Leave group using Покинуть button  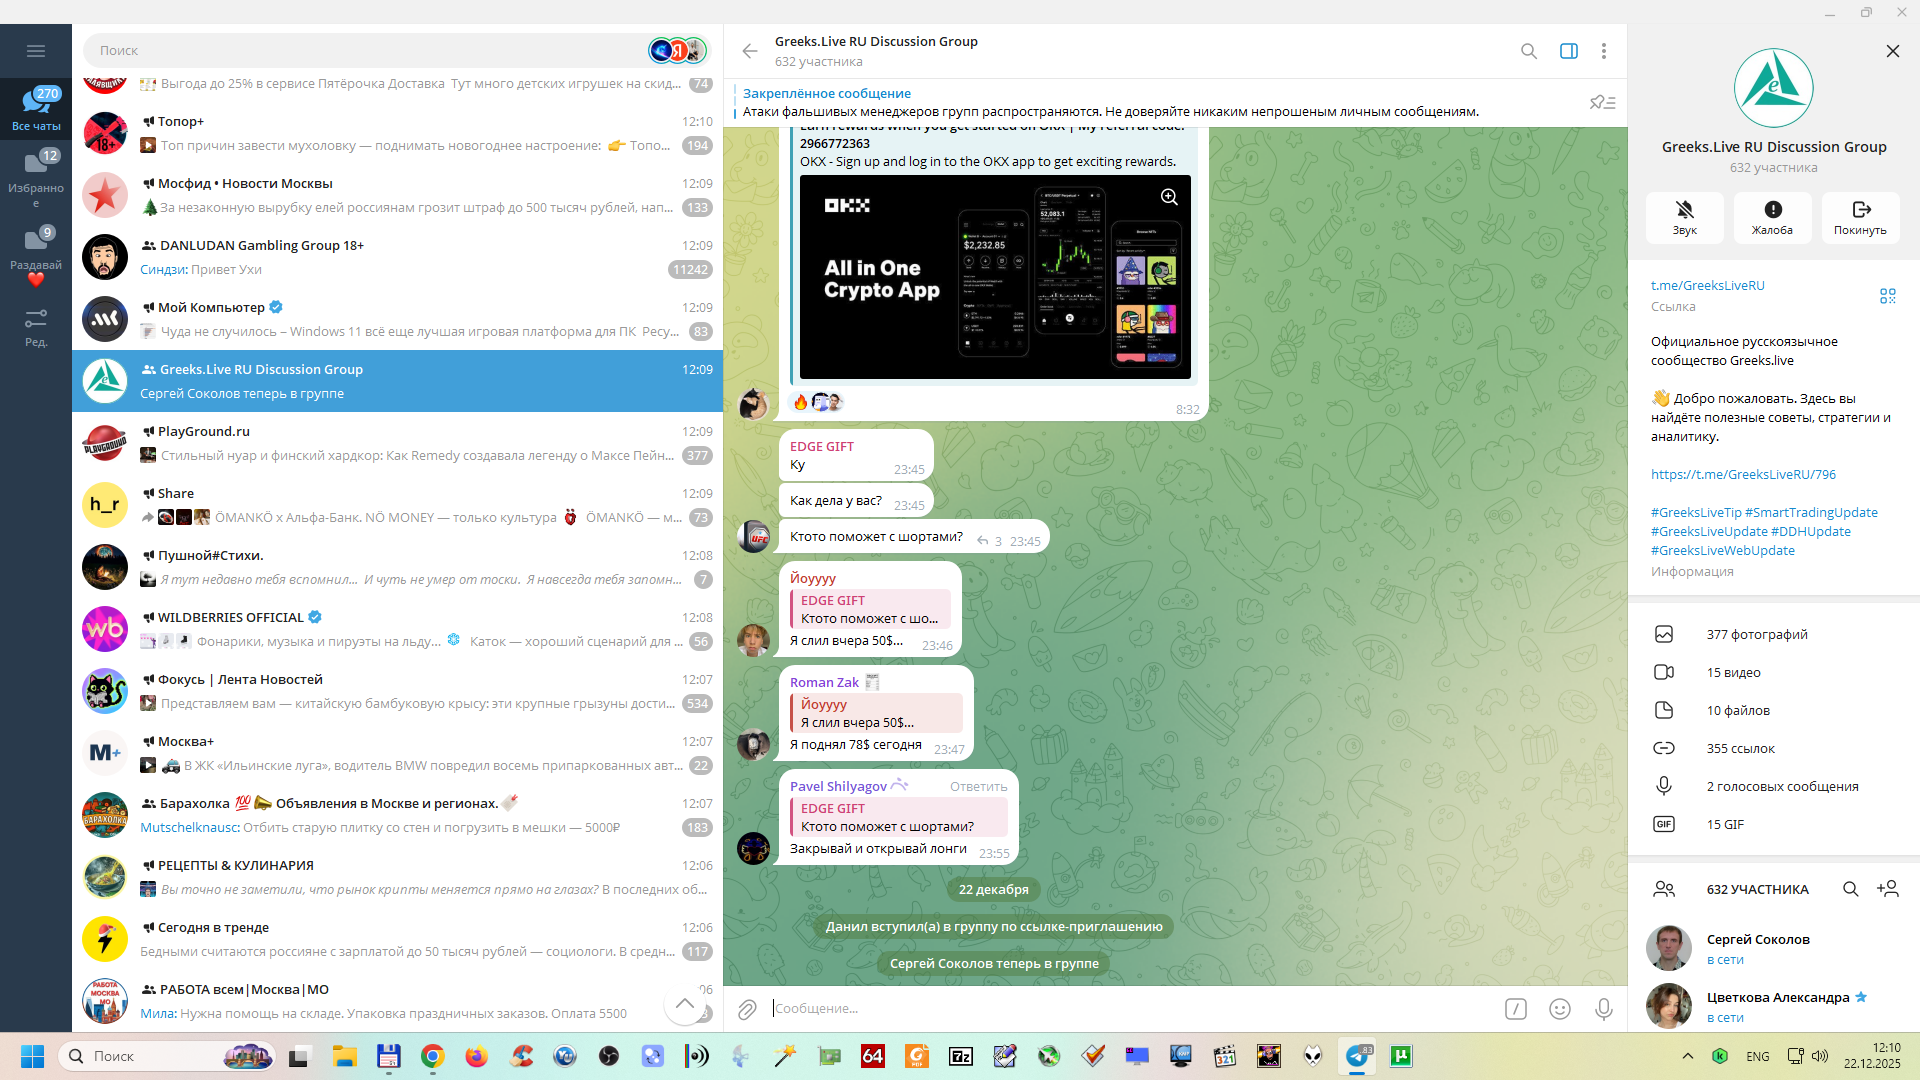[1860, 216]
